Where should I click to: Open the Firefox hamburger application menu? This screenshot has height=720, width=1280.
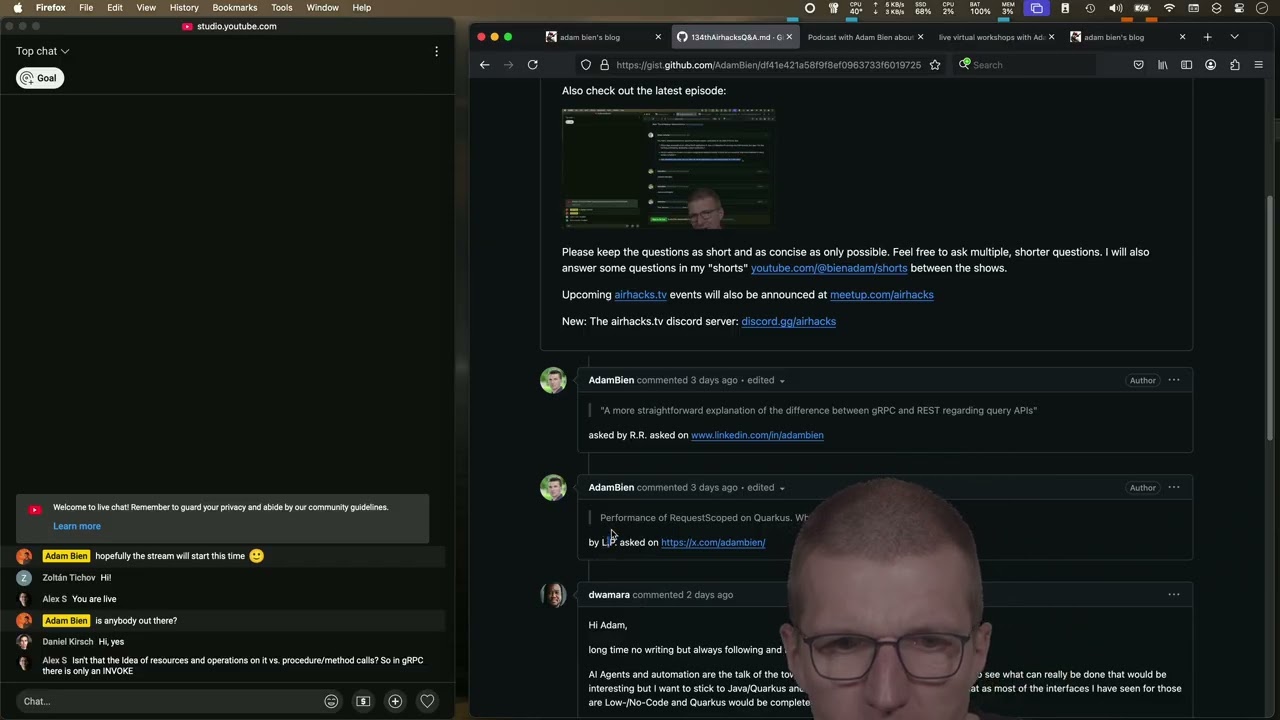(x=1259, y=65)
